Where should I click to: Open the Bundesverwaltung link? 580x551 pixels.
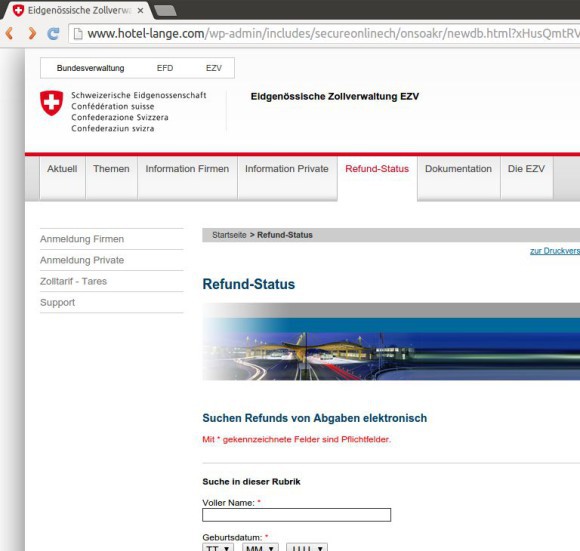tap(90, 68)
